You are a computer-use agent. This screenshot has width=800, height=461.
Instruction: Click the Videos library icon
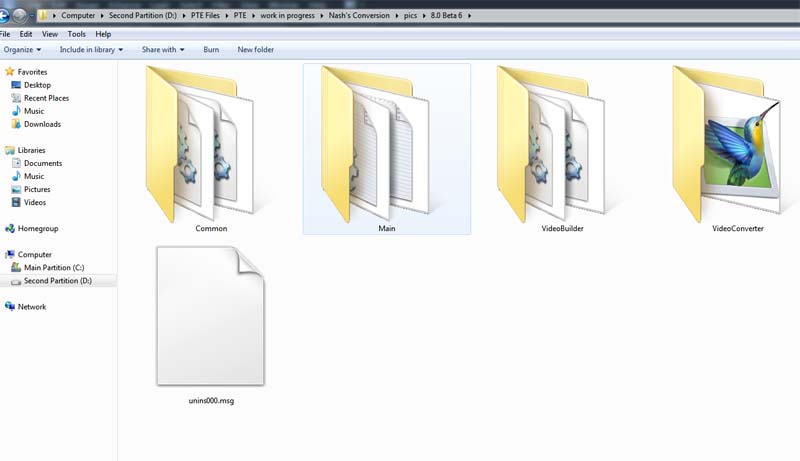coord(16,202)
